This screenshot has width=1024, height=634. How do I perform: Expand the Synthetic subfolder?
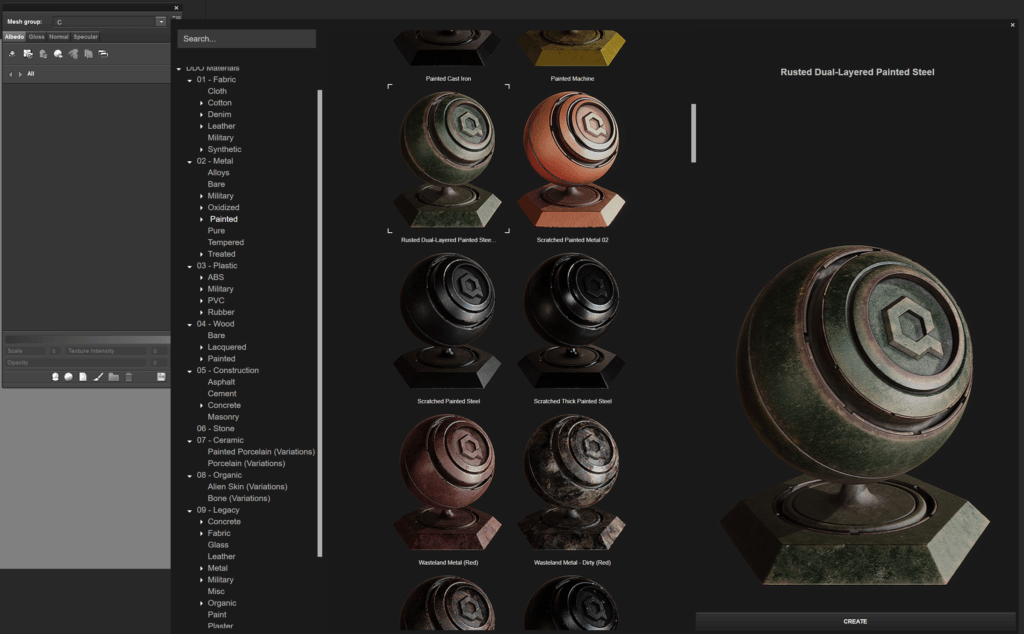(201, 150)
